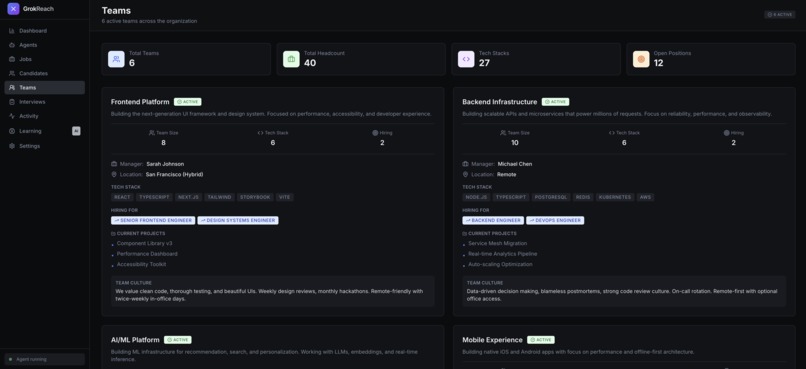Screen dimensions: 806x369
Task: Click Service Mesh Migration project
Action: [498, 244]
